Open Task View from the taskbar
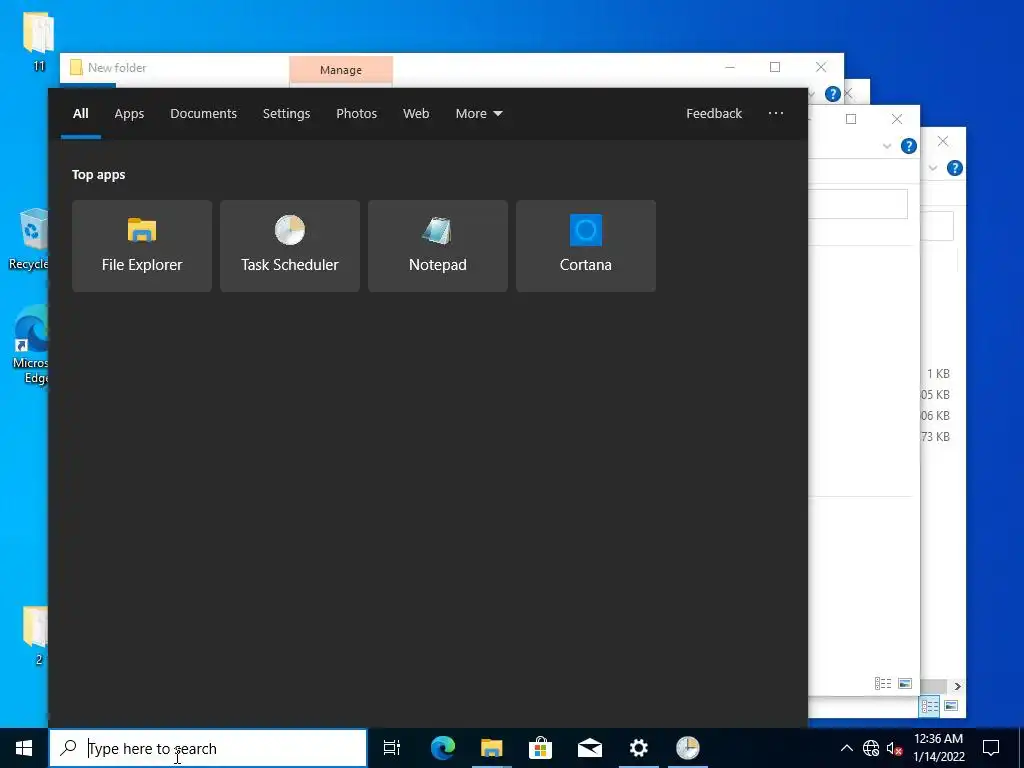 coord(392,748)
